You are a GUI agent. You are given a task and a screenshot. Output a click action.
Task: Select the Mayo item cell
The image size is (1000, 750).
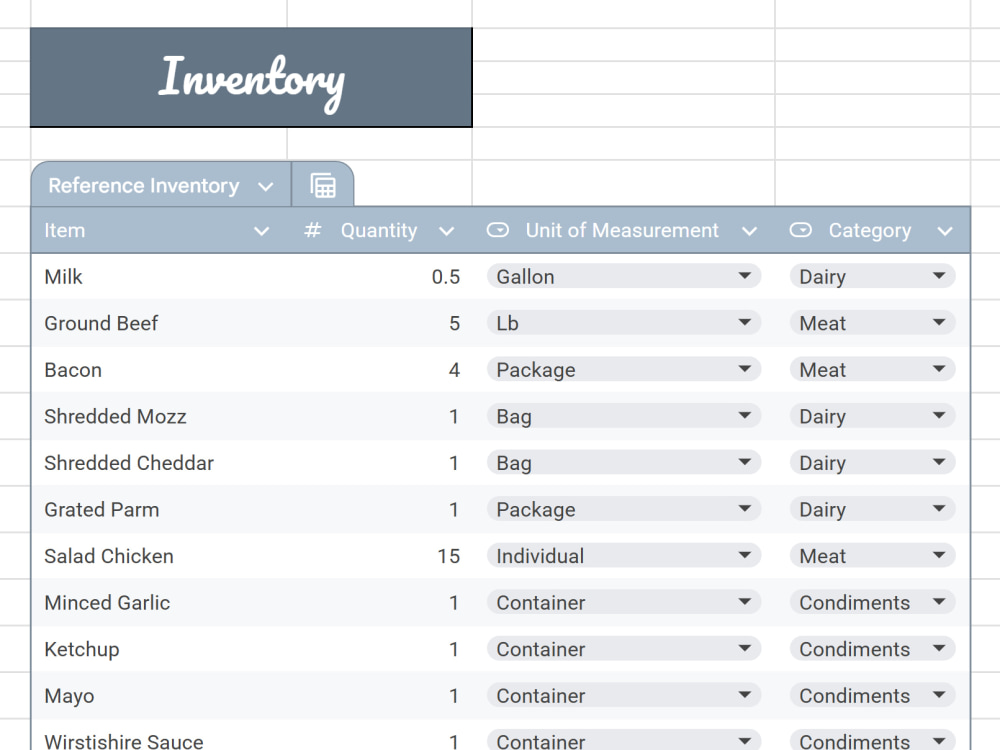(x=159, y=695)
